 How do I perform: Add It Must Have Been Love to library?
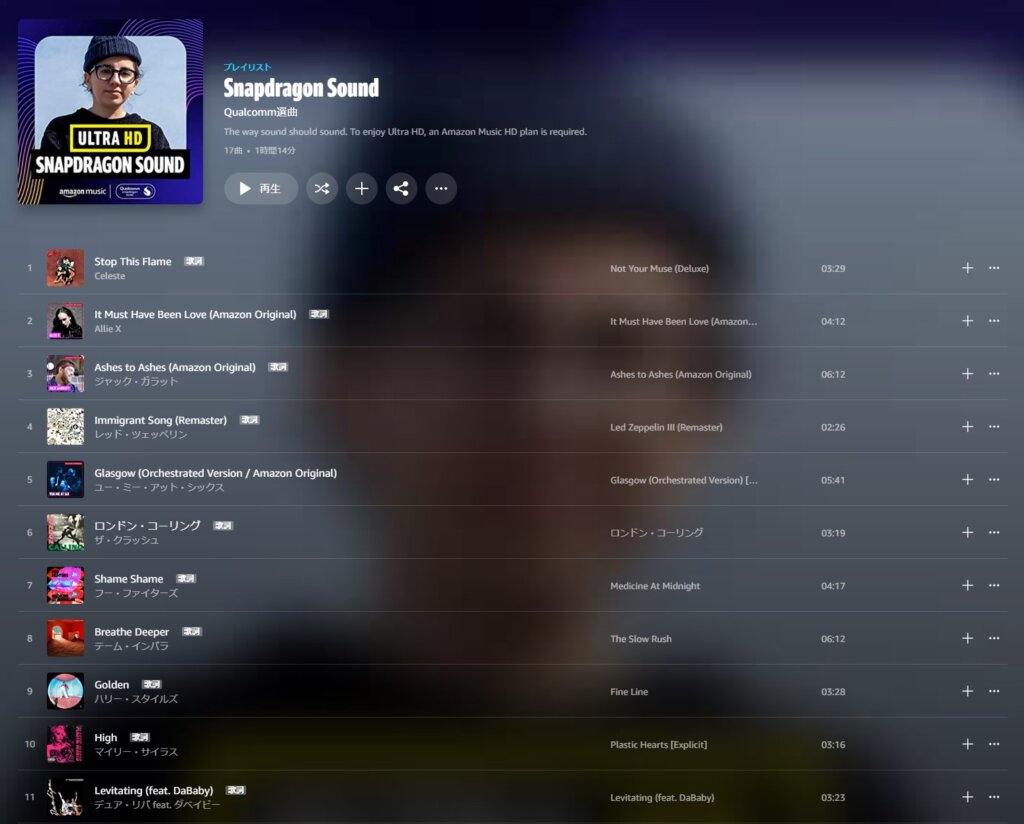pos(967,321)
